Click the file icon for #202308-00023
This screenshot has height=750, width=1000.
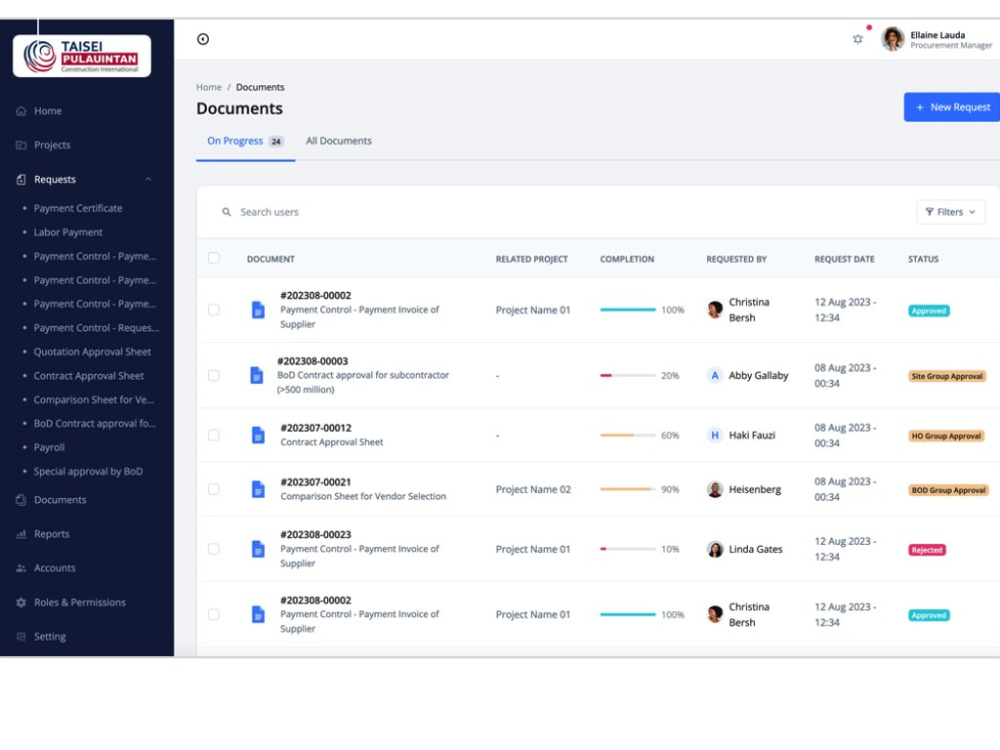(258, 549)
